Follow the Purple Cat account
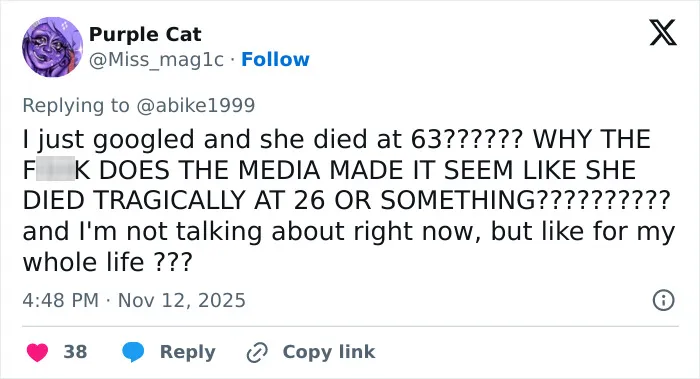Viewport: 700px width, 379px height. pyautogui.click(x=275, y=59)
